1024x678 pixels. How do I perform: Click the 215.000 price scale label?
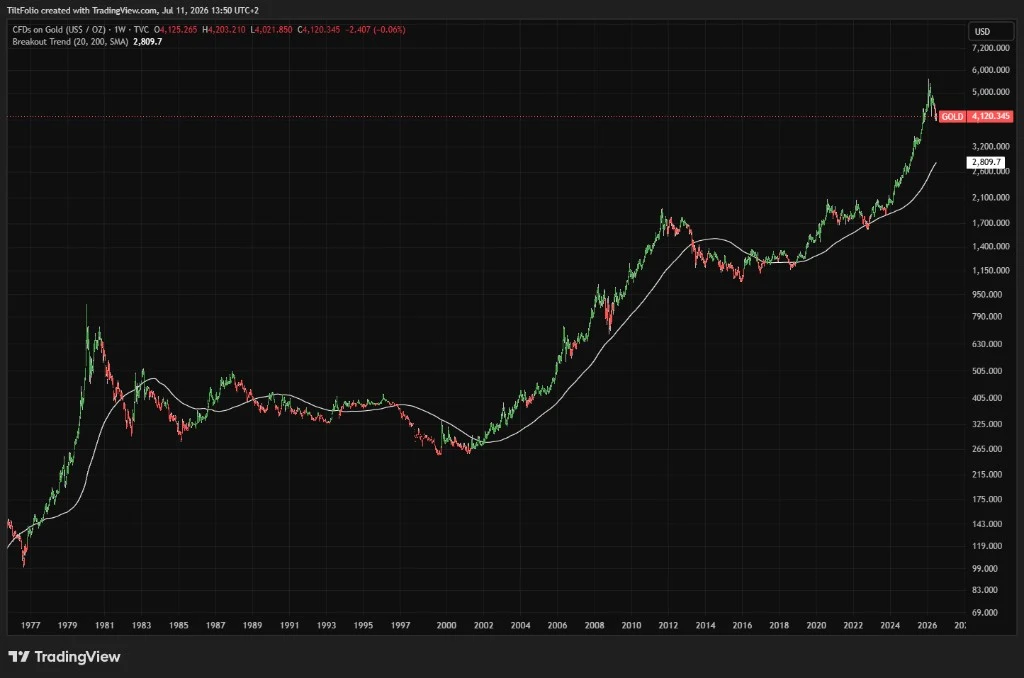pos(987,474)
